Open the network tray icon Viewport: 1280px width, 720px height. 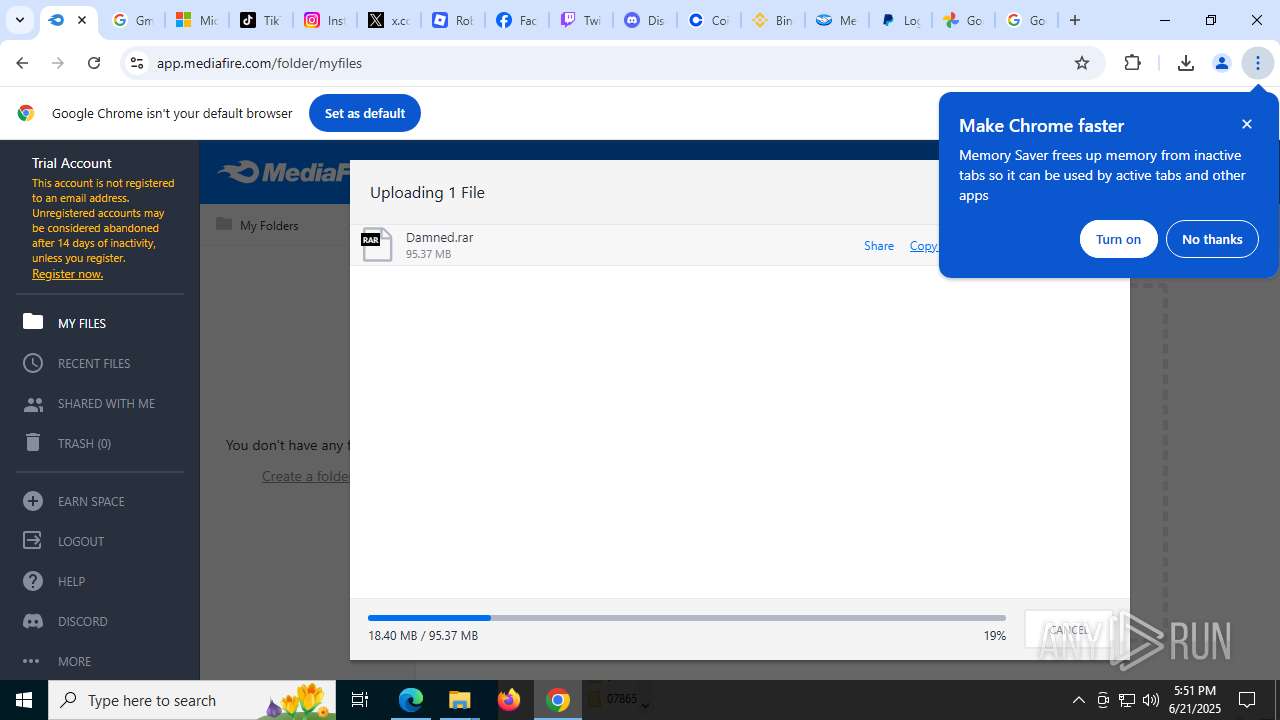point(1127,700)
